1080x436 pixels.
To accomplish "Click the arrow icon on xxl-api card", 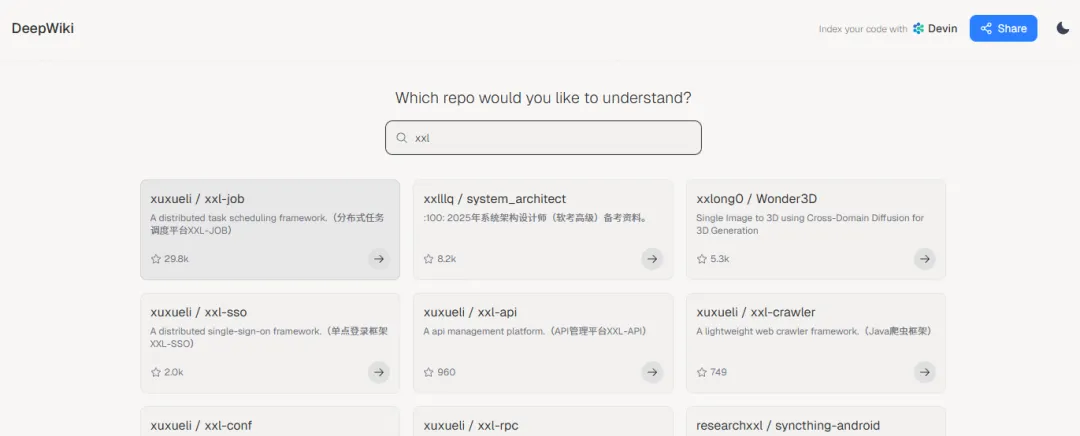I will (652, 372).
